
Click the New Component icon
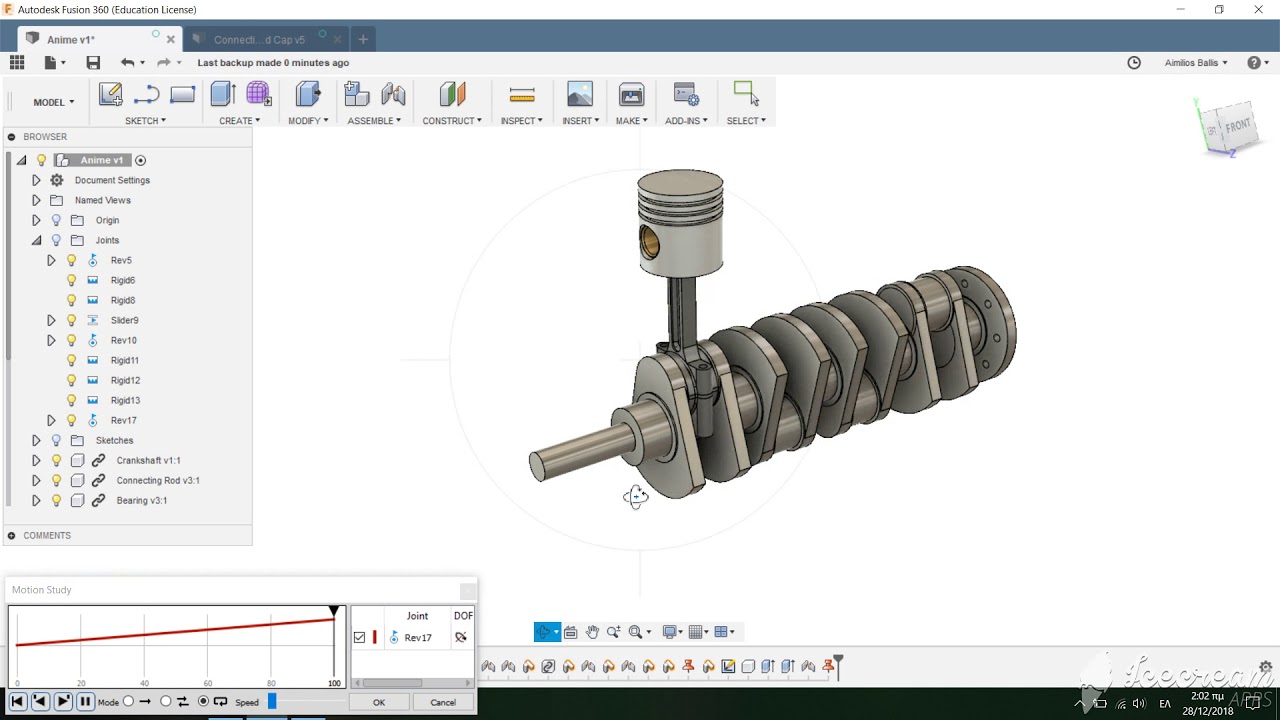[356, 94]
